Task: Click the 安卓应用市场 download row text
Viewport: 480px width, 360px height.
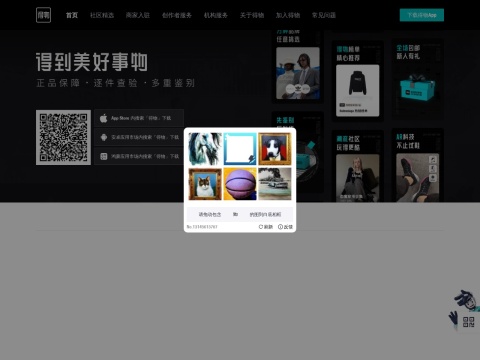Action: [145, 137]
